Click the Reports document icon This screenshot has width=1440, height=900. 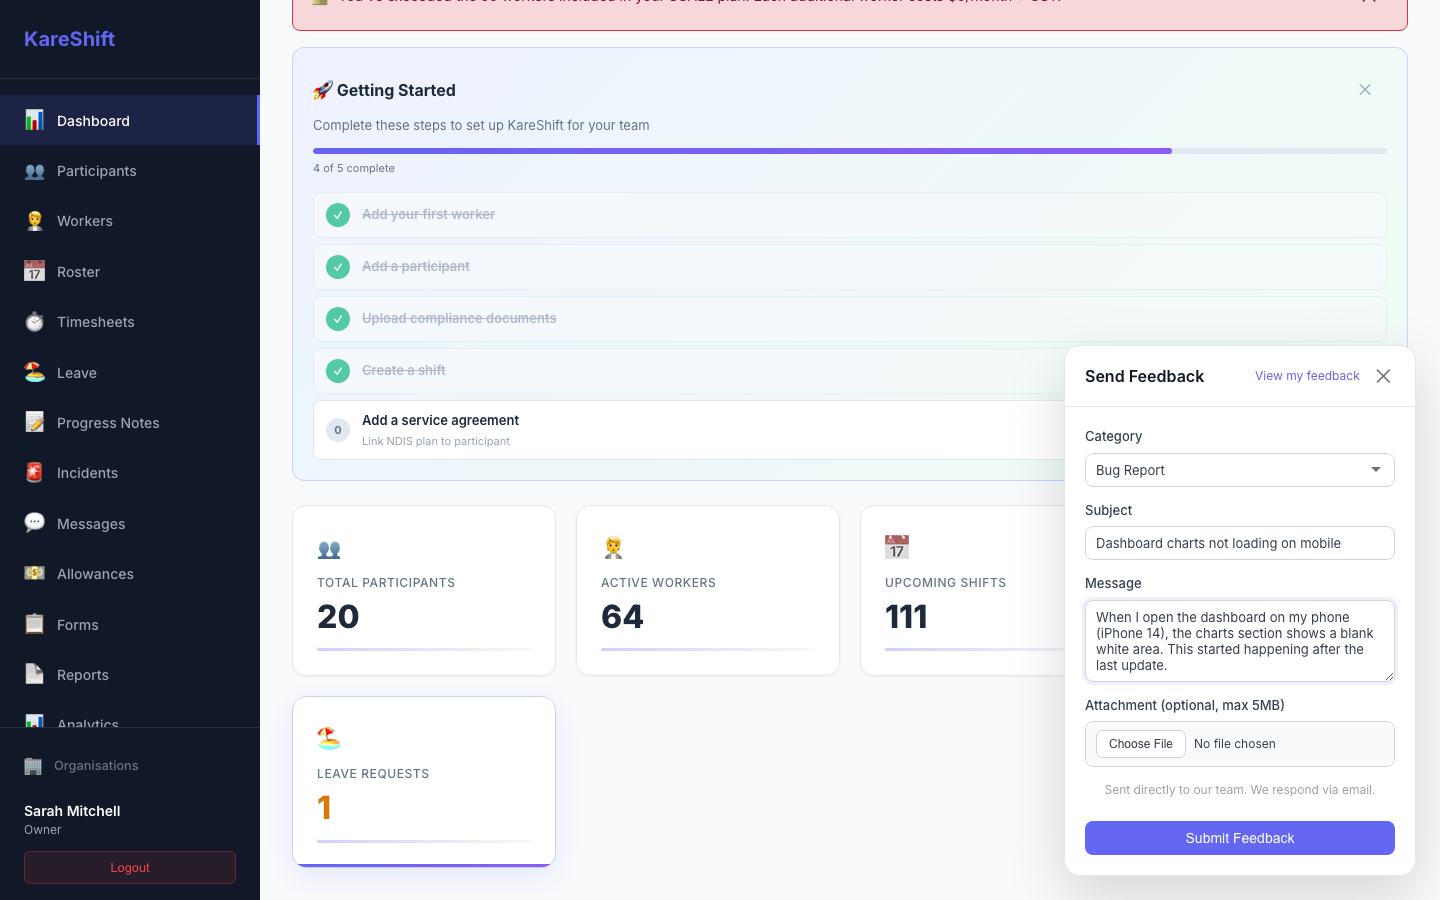[x=34, y=674]
